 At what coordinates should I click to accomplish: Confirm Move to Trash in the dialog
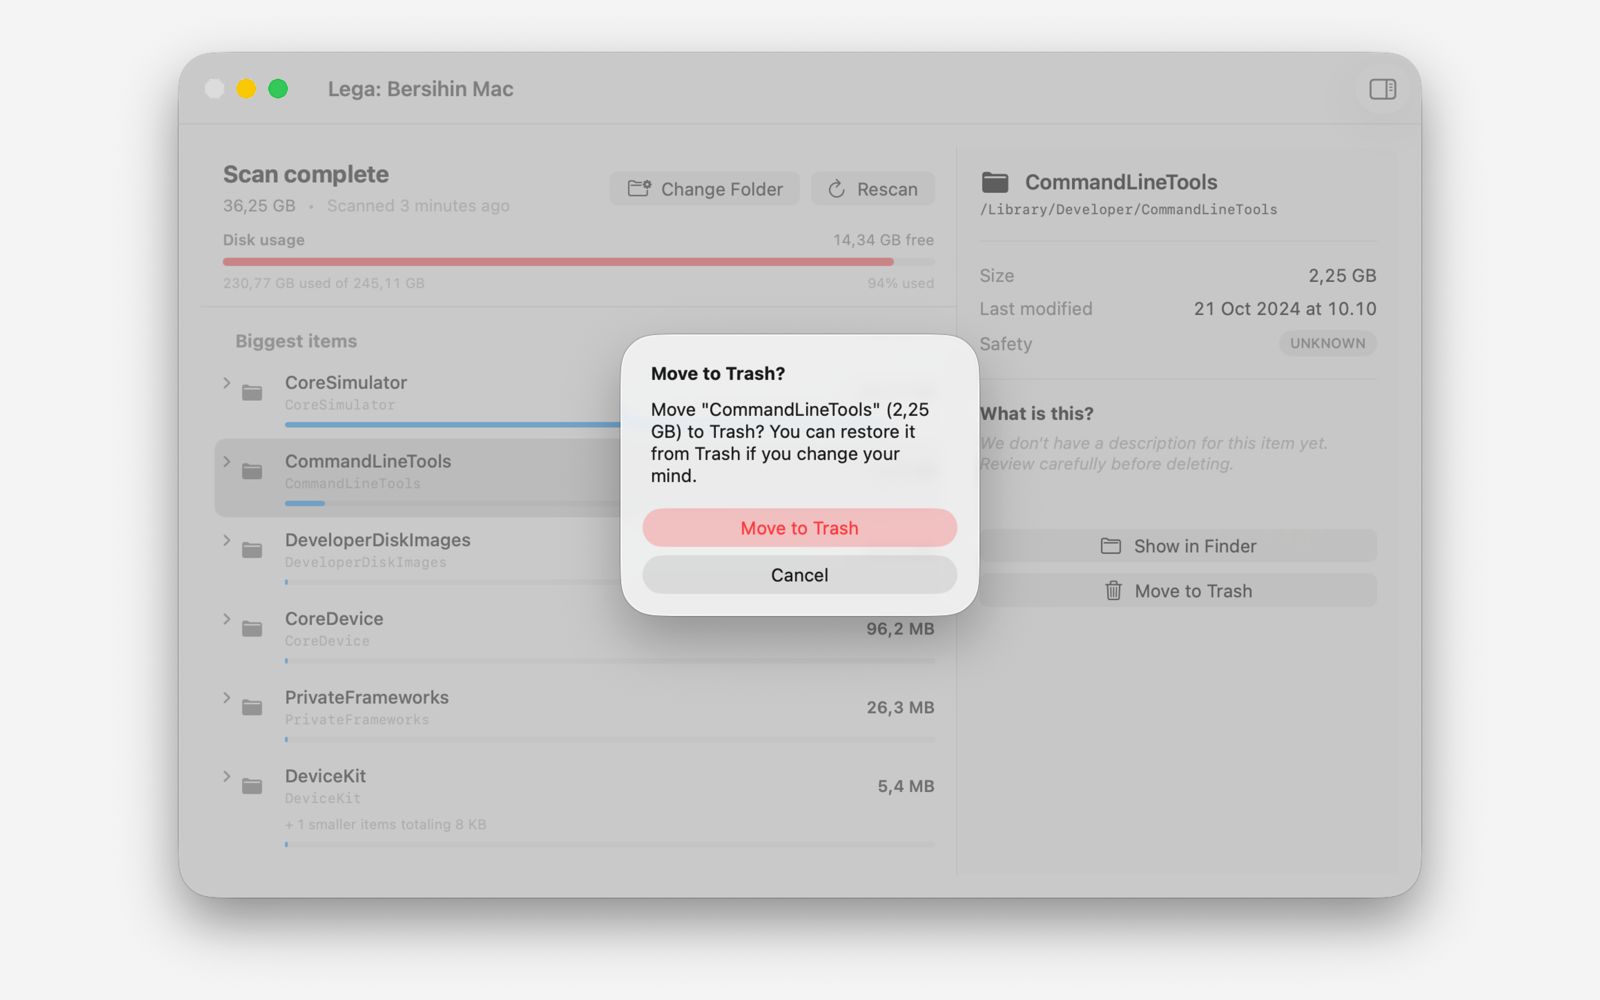(799, 528)
